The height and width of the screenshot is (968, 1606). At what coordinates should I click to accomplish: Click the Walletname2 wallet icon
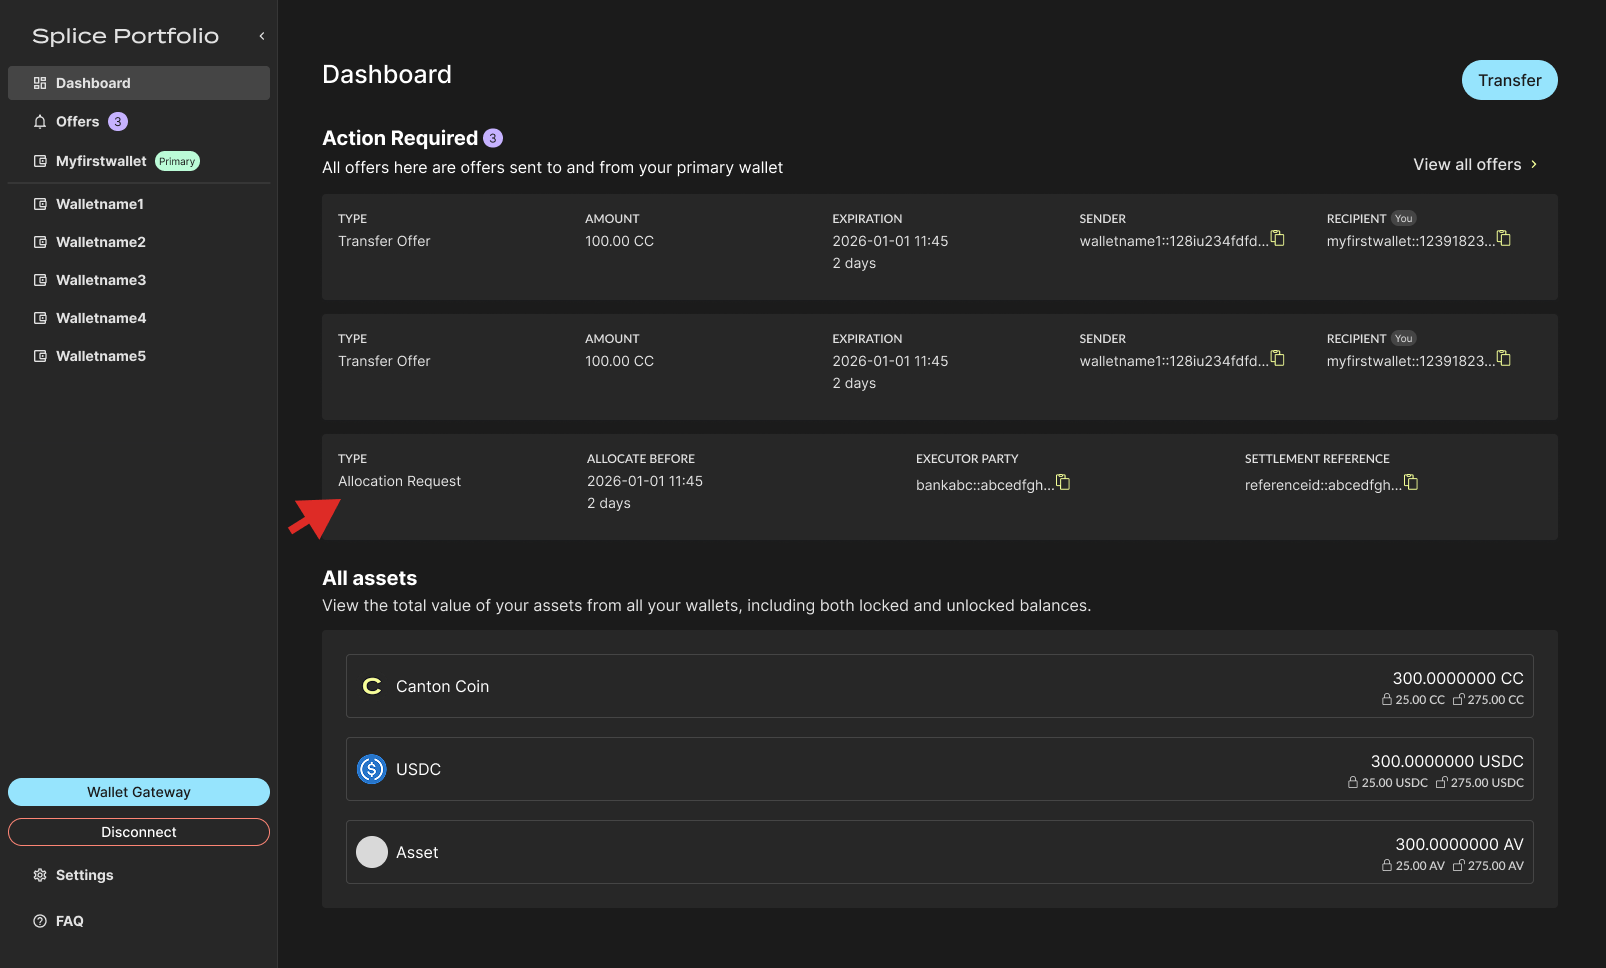pyautogui.click(x=40, y=242)
